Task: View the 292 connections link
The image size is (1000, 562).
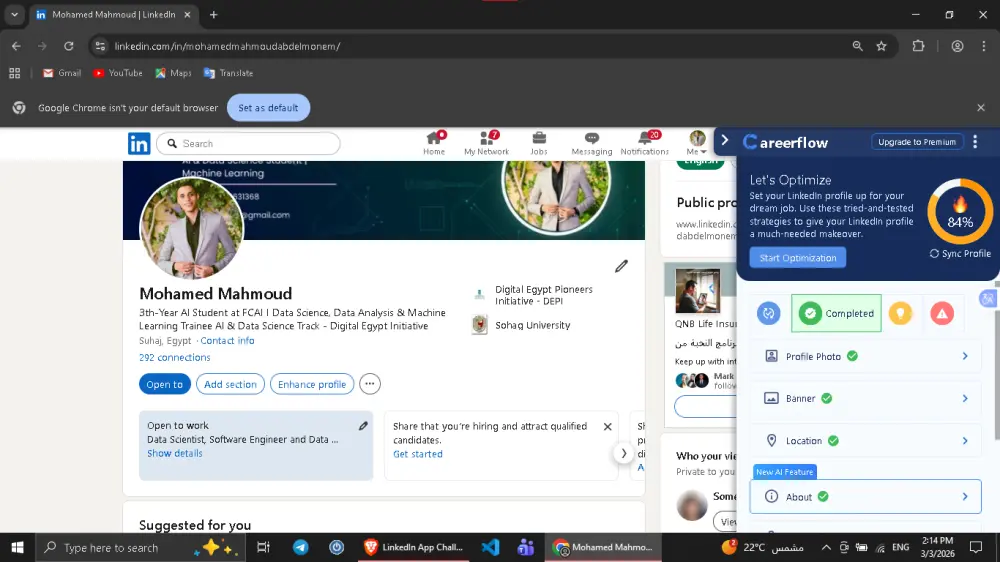Action: point(174,357)
